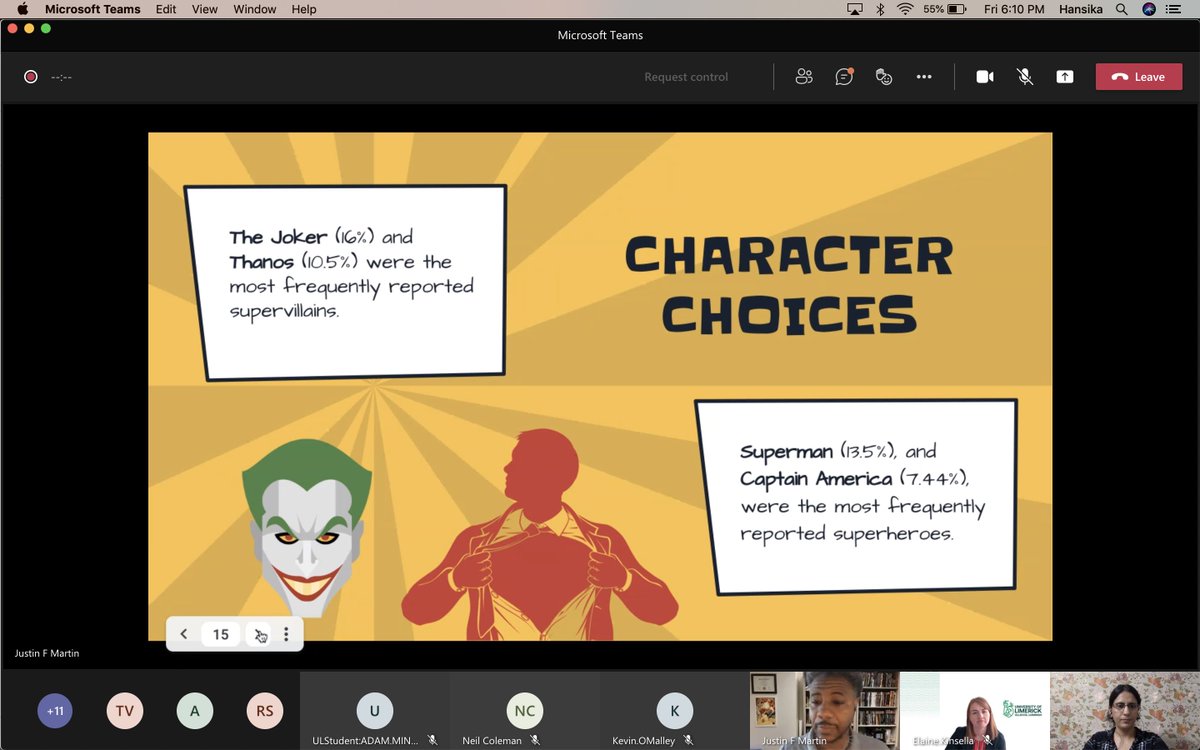Open the Hansika user menu

tap(1081, 9)
